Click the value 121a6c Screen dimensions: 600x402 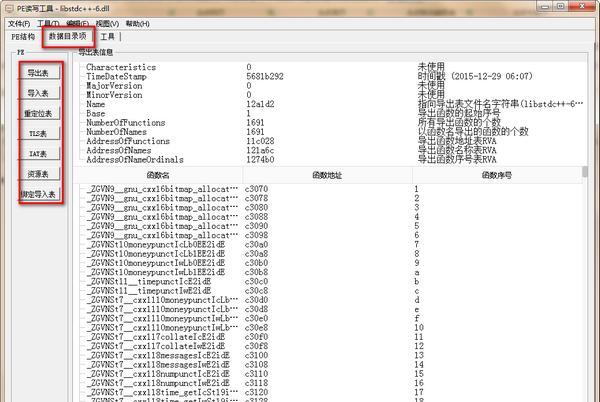260,150
